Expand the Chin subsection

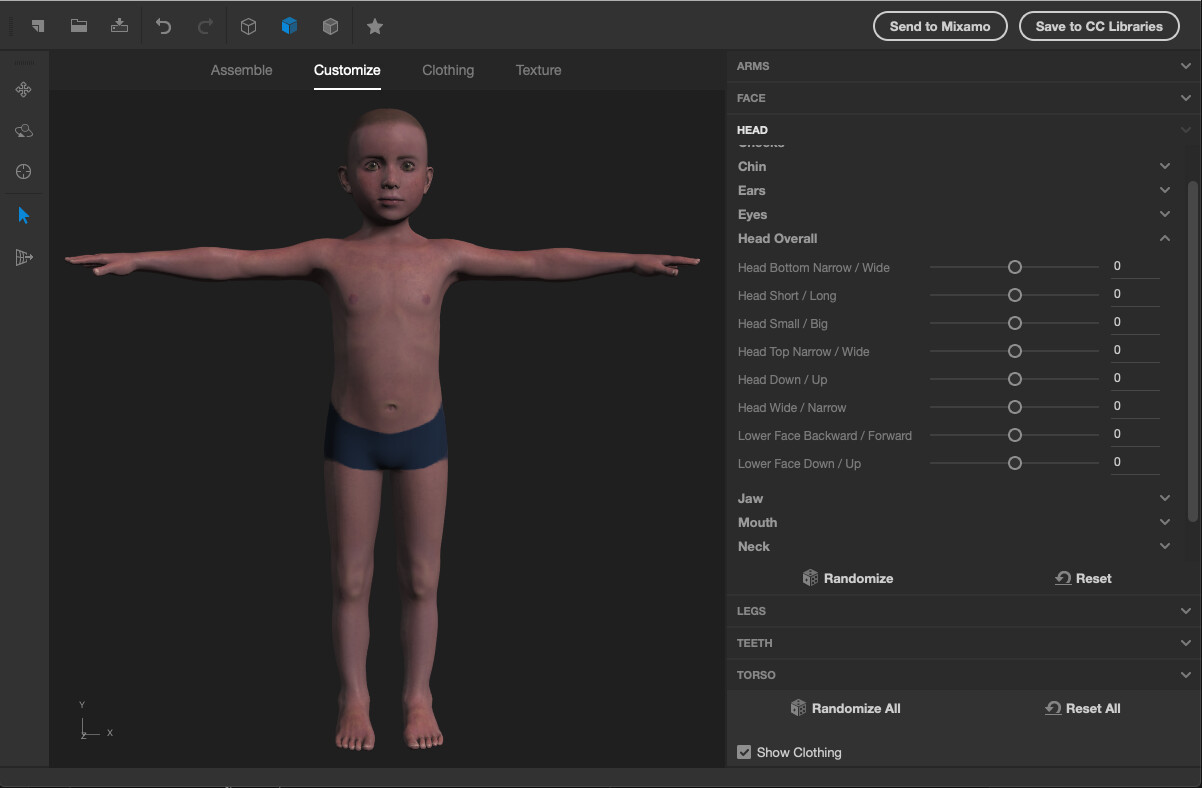pyautogui.click(x=954, y=166)
